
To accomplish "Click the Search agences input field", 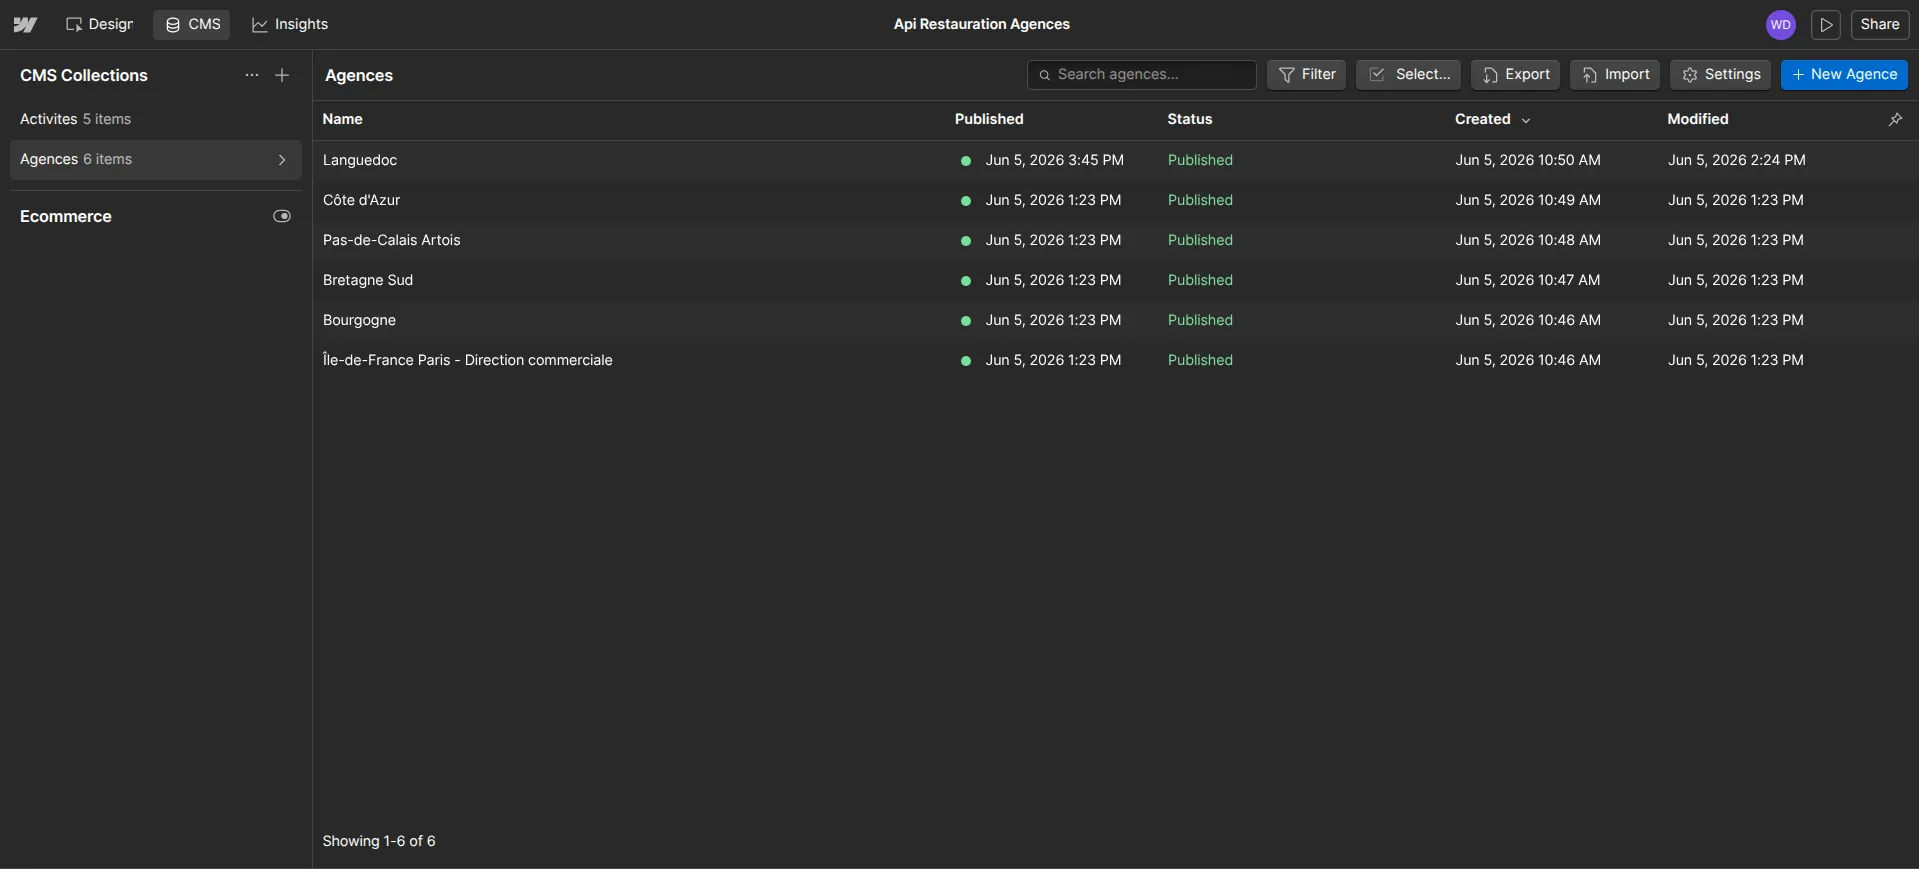I will point(1141,75).
